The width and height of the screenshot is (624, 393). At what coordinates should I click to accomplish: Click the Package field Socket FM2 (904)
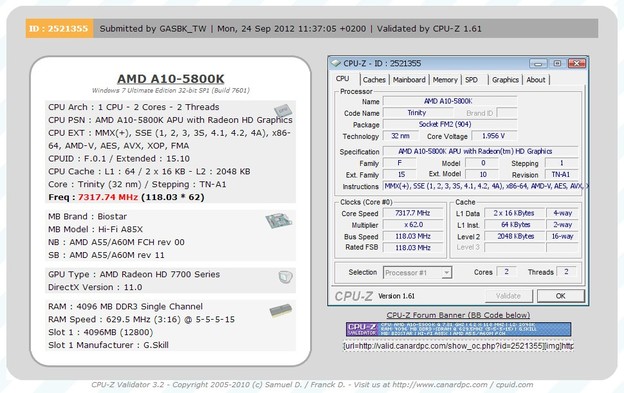tap(450, 124)
